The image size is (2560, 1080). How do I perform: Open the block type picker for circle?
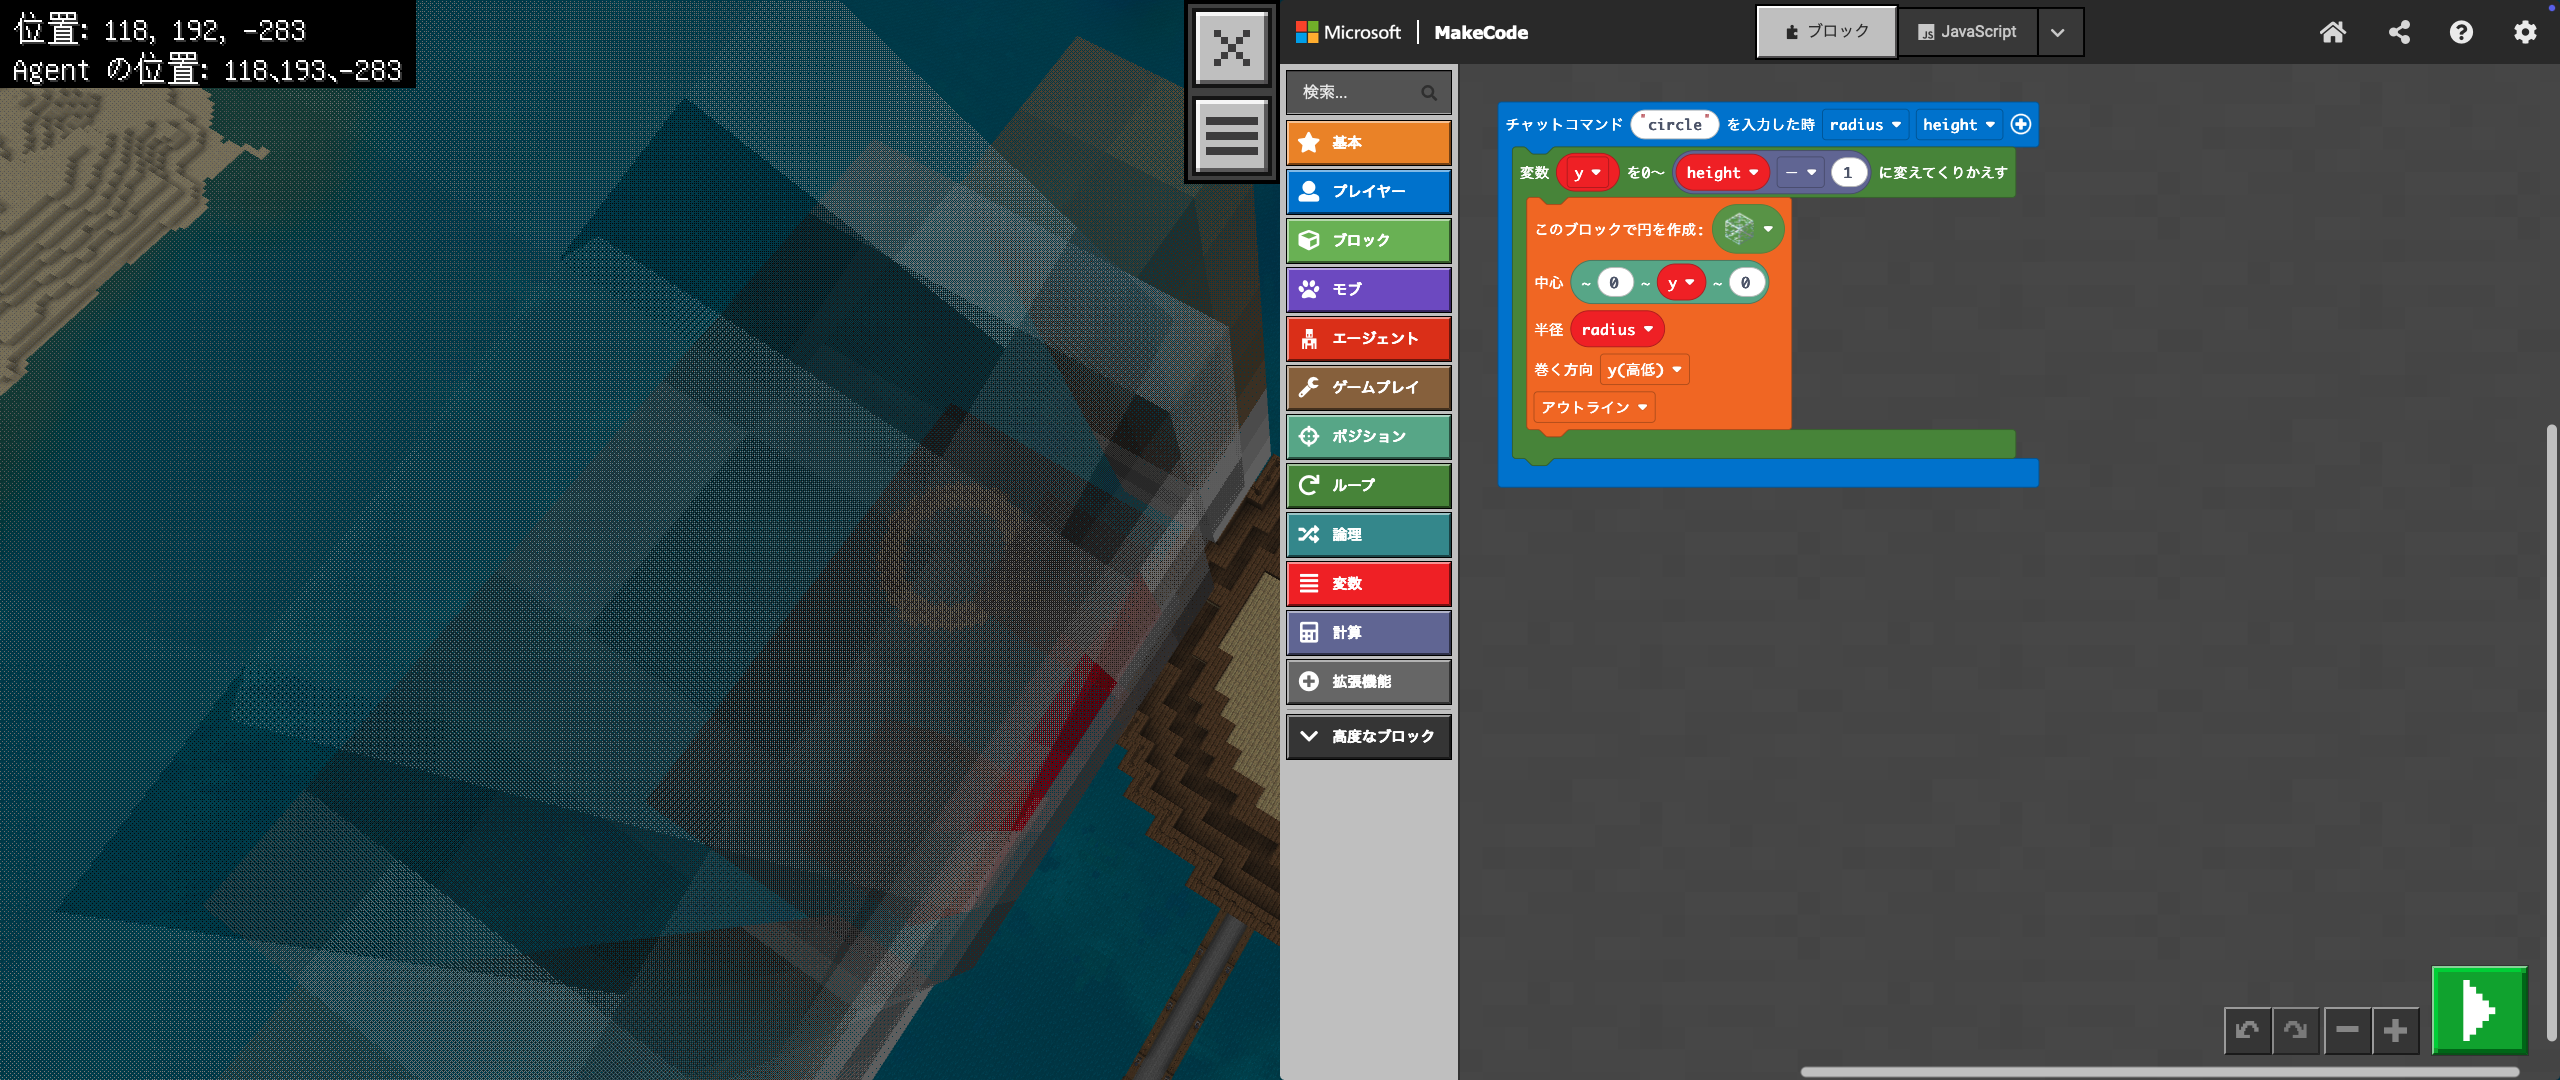[1747, 229]
